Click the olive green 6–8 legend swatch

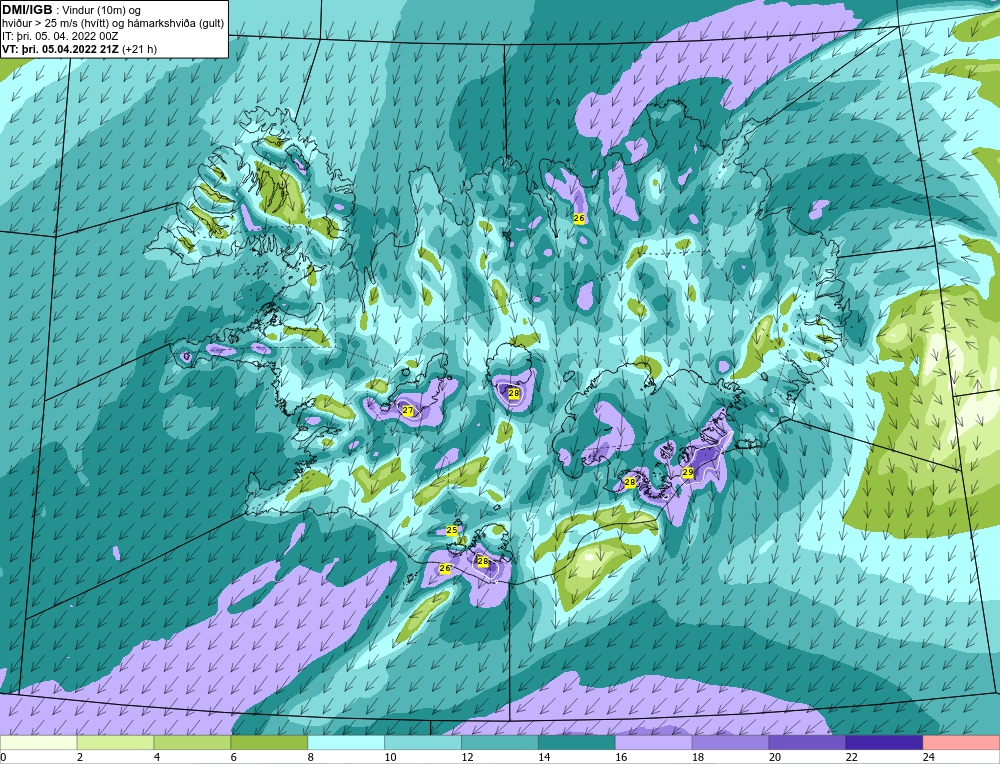269,743
